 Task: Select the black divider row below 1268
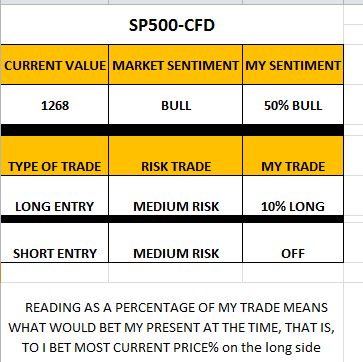click(x=172, y=130)
